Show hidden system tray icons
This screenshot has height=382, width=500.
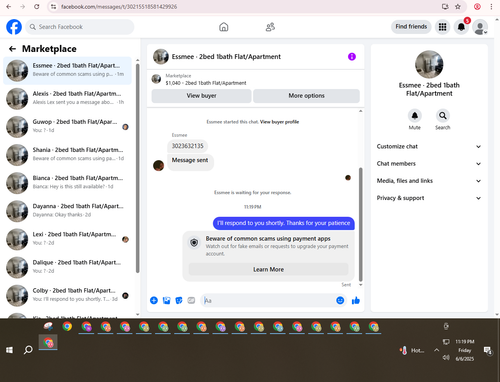coord(436,350)
